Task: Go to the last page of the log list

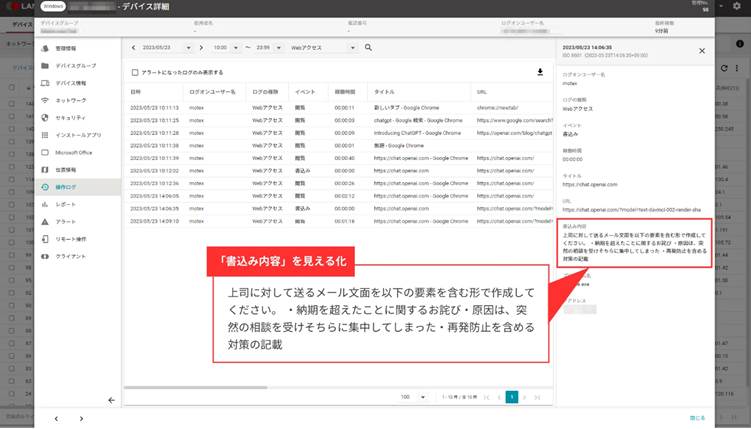Action: pyautogui.click(x=537, y=397)
